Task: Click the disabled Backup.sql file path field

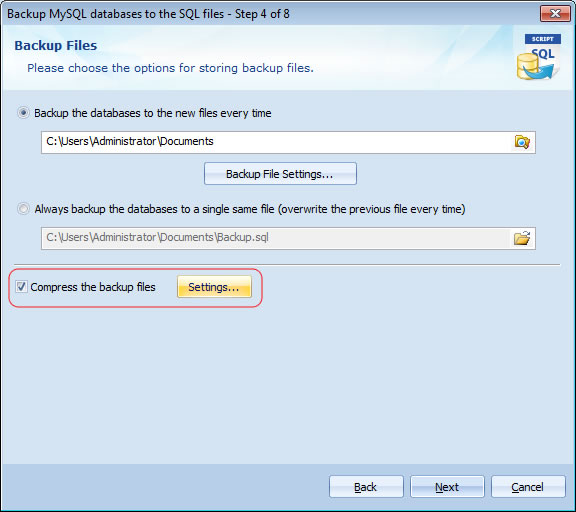Action: [x=276, y=238]
